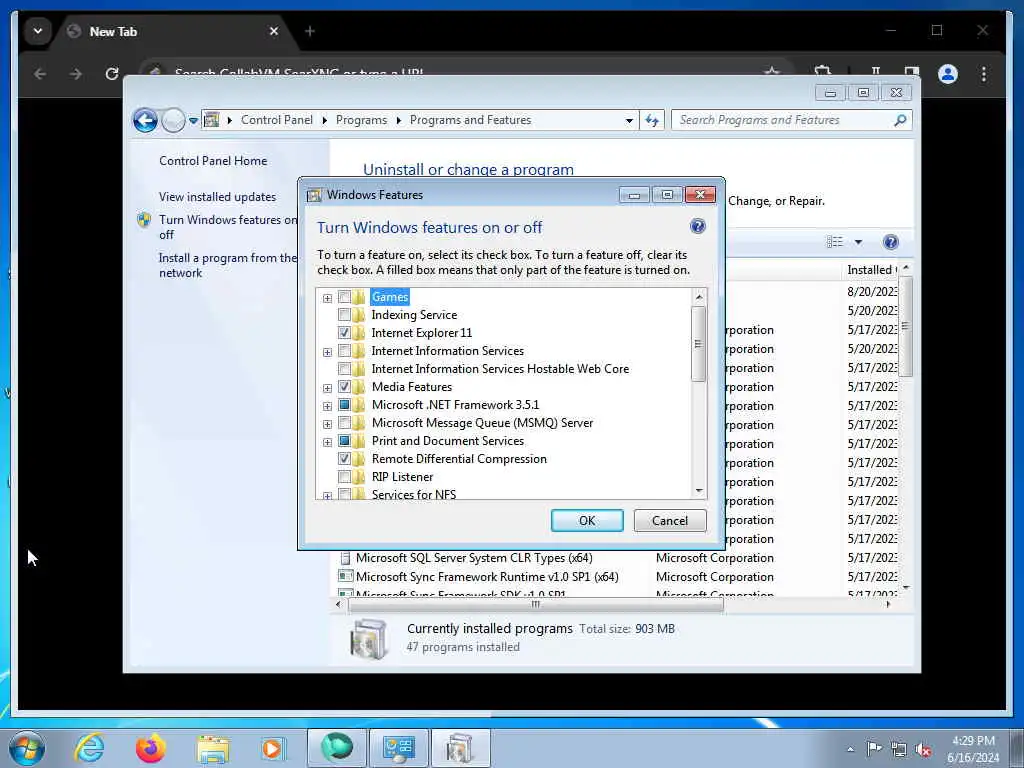1024x768 pixels.
Task: Close the New Tab tab
Action: point(274,31)
